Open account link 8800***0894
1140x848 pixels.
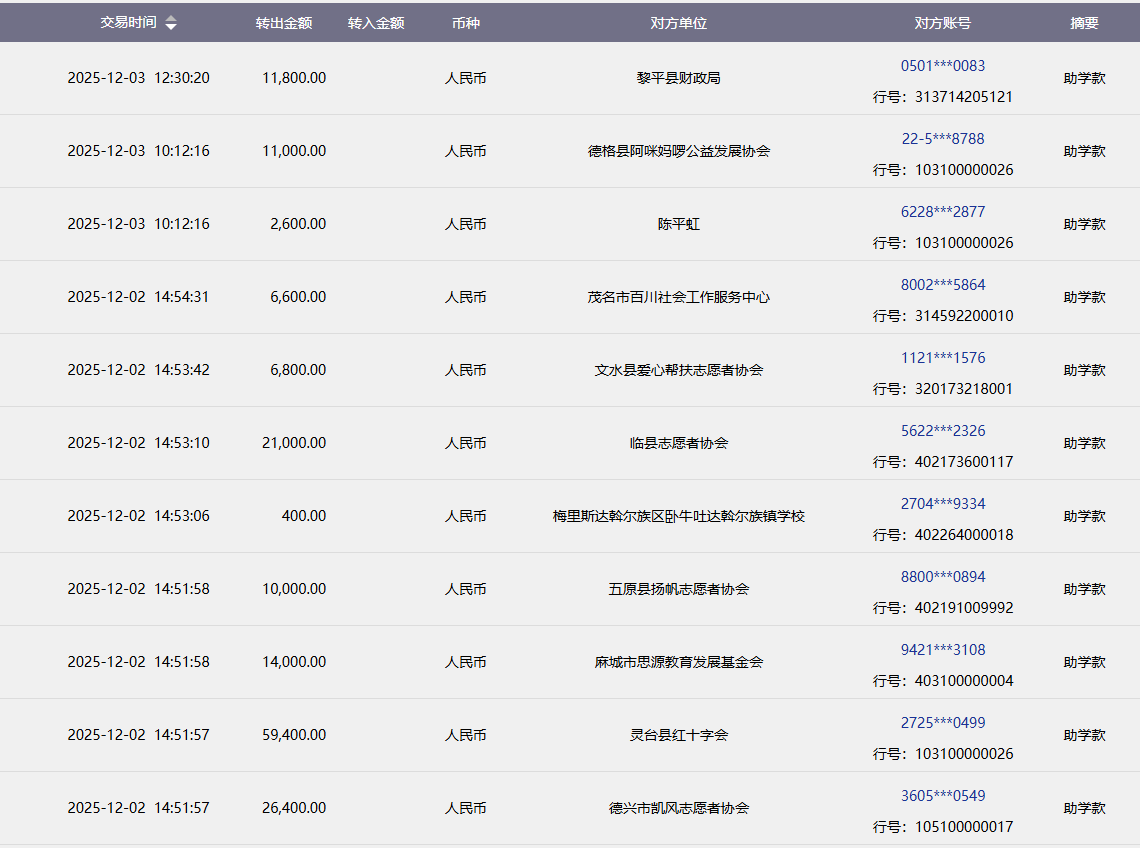click(x=942, y=577)
